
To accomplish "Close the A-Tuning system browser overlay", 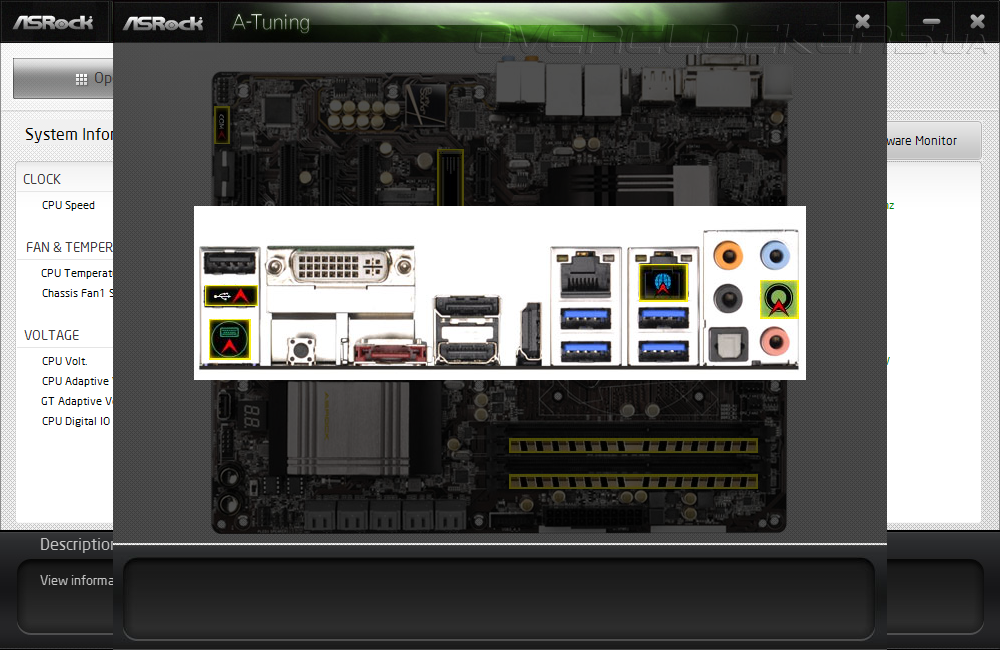I will pos(862,22).
